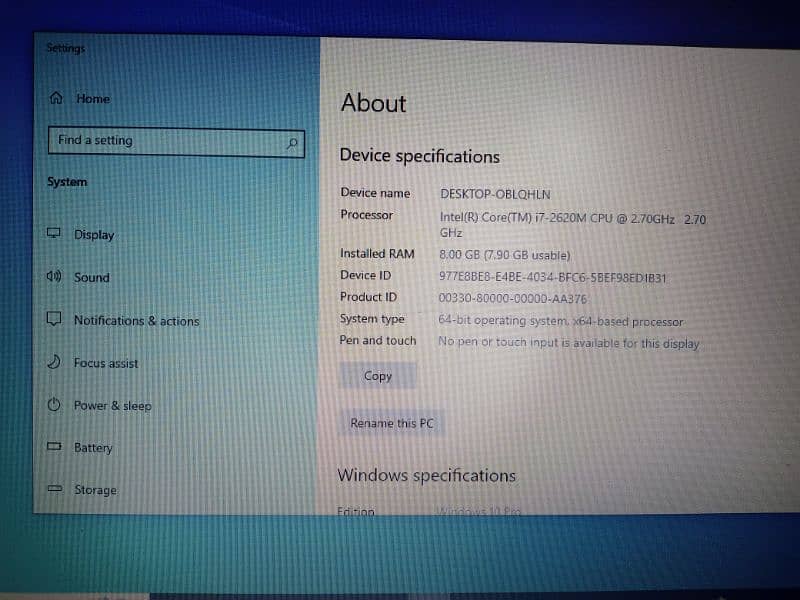Screen dimensions: 800x600
Task: Select the Power & sleep text label
Action: (x=112, y=406)
